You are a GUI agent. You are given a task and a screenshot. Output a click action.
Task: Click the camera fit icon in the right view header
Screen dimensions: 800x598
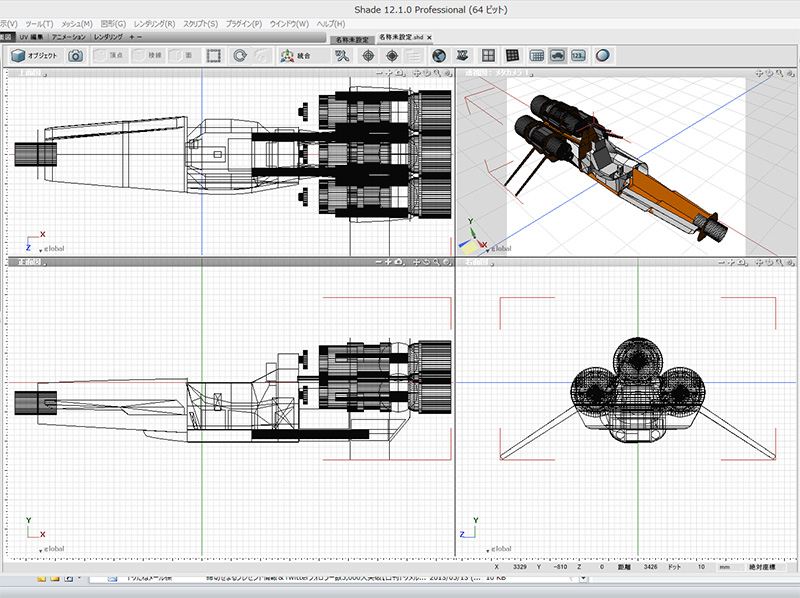click(x=743, y=262)
